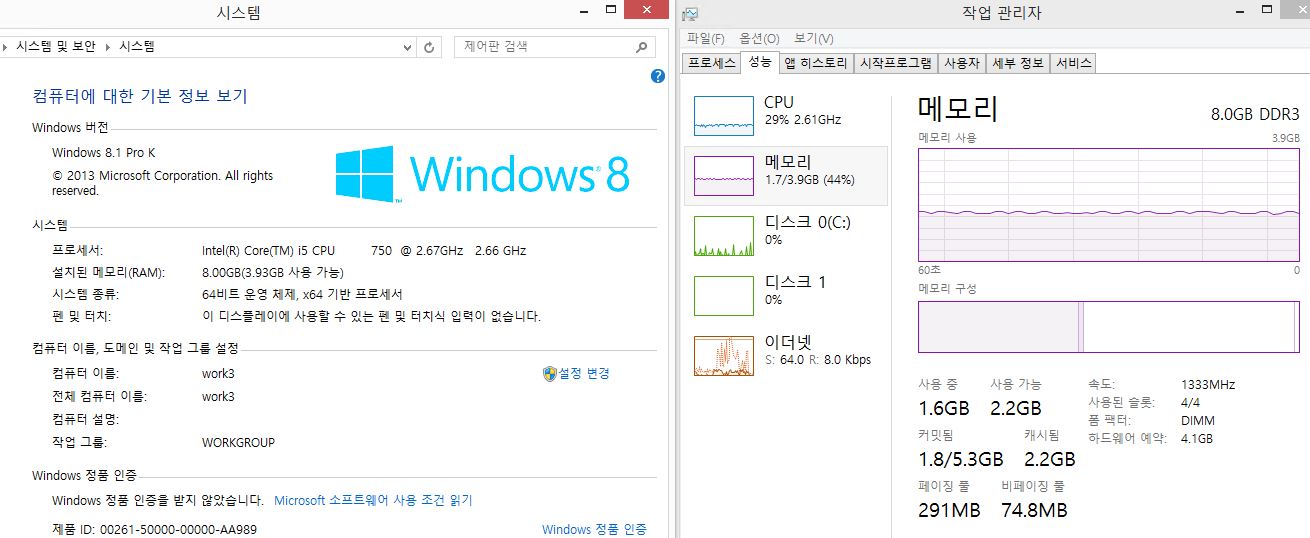Click the Windows 8.1 Pro K text

click(x=104, y=153)
